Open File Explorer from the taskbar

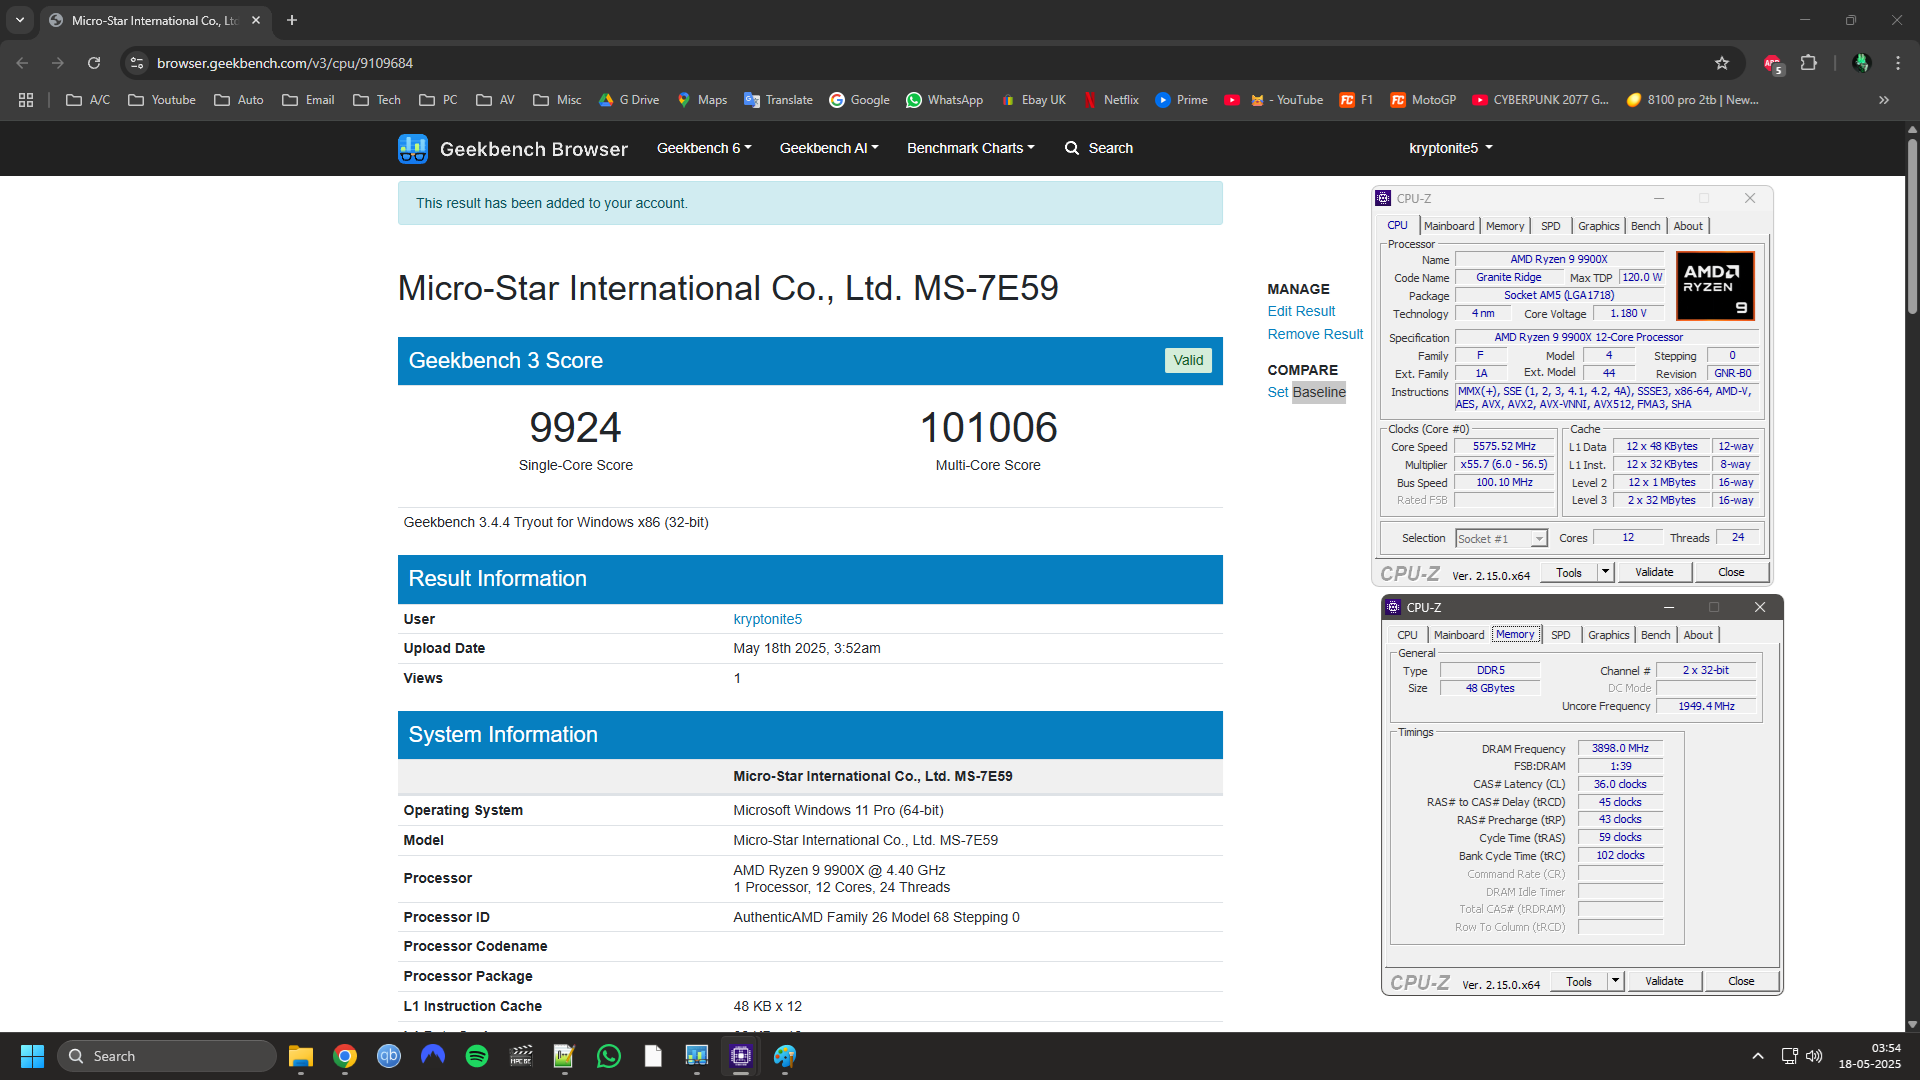coord(301,1056)
